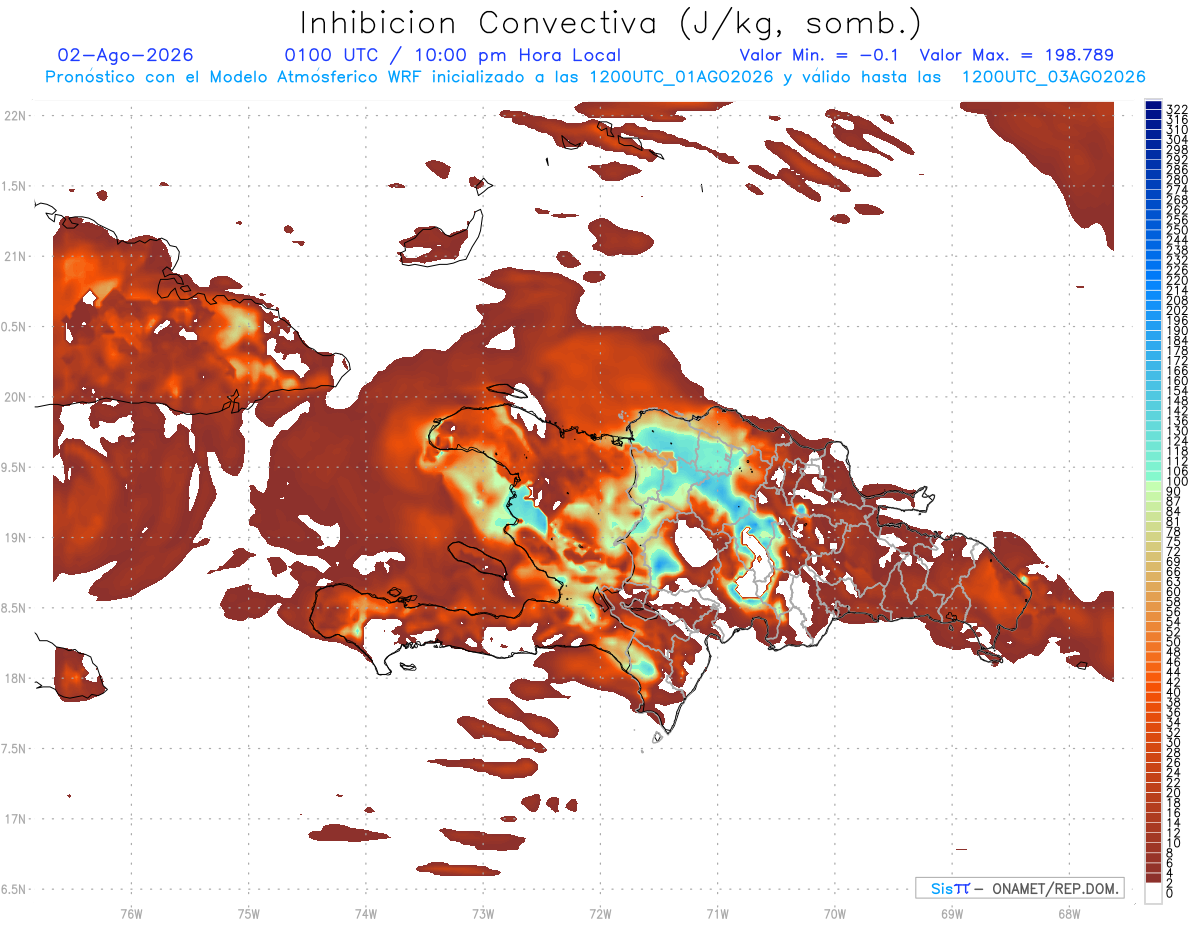
Task: Click the '72W' longitude label
Action: pos(600,914)
